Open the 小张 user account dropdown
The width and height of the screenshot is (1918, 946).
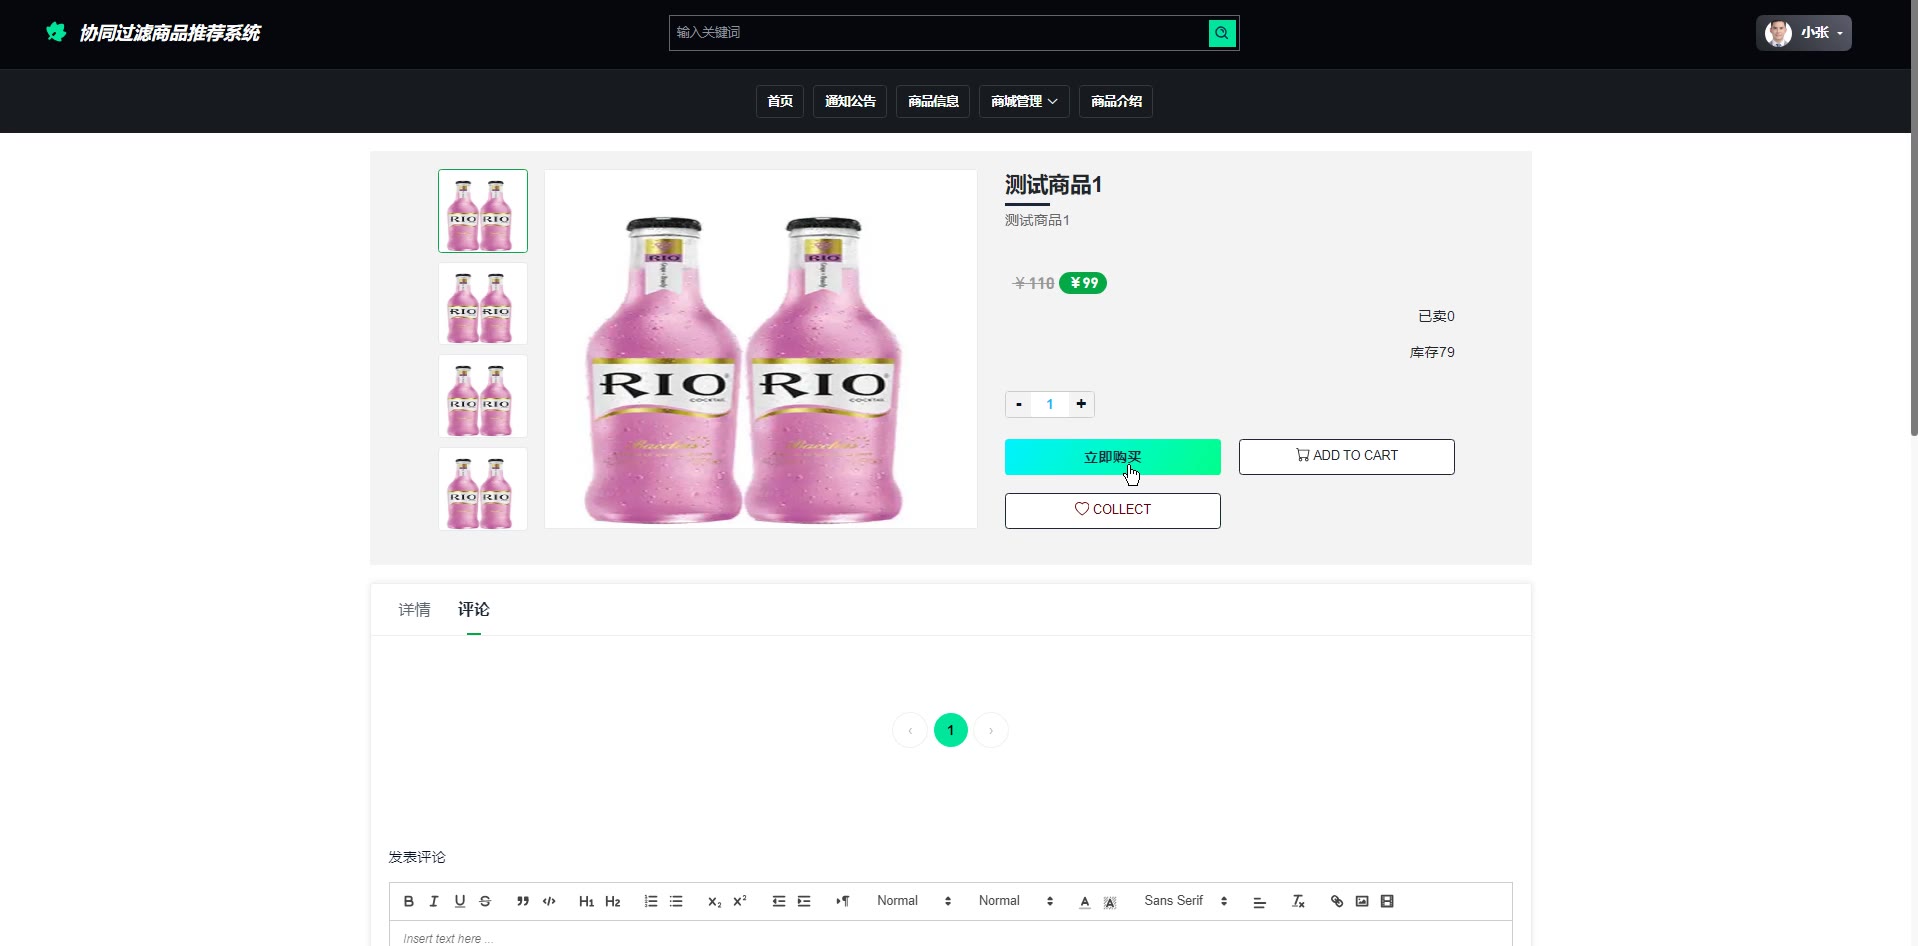click(1804, 32)
